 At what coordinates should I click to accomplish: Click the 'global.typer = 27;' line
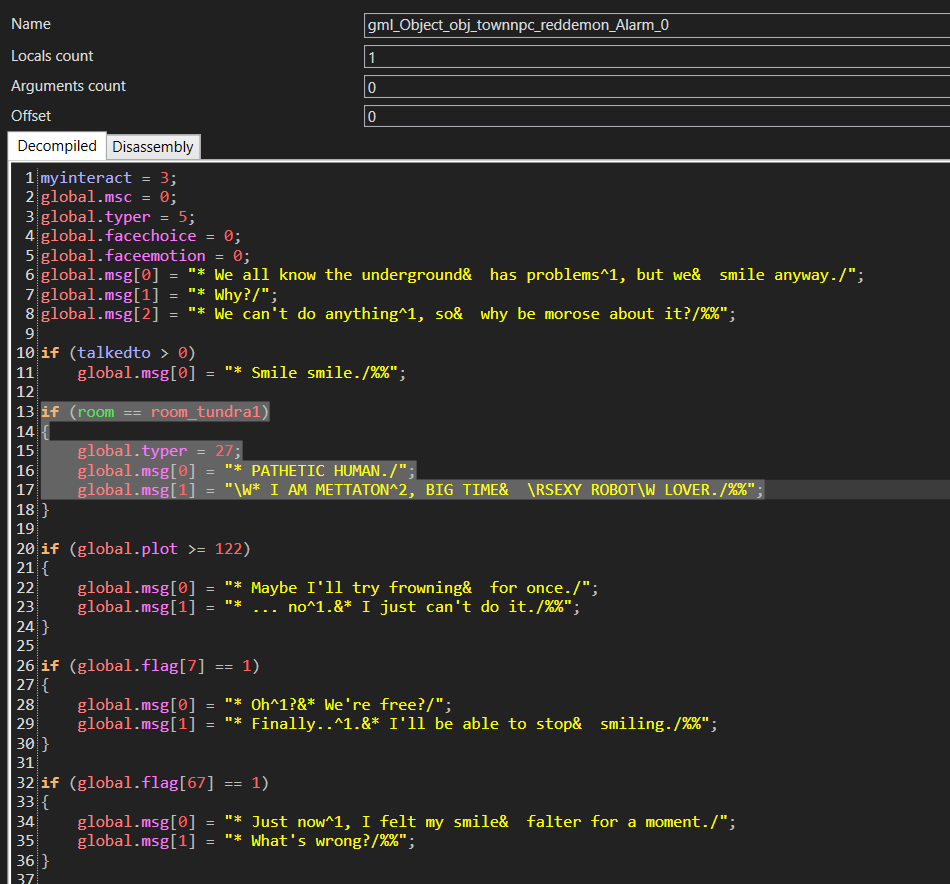[159, 451]
